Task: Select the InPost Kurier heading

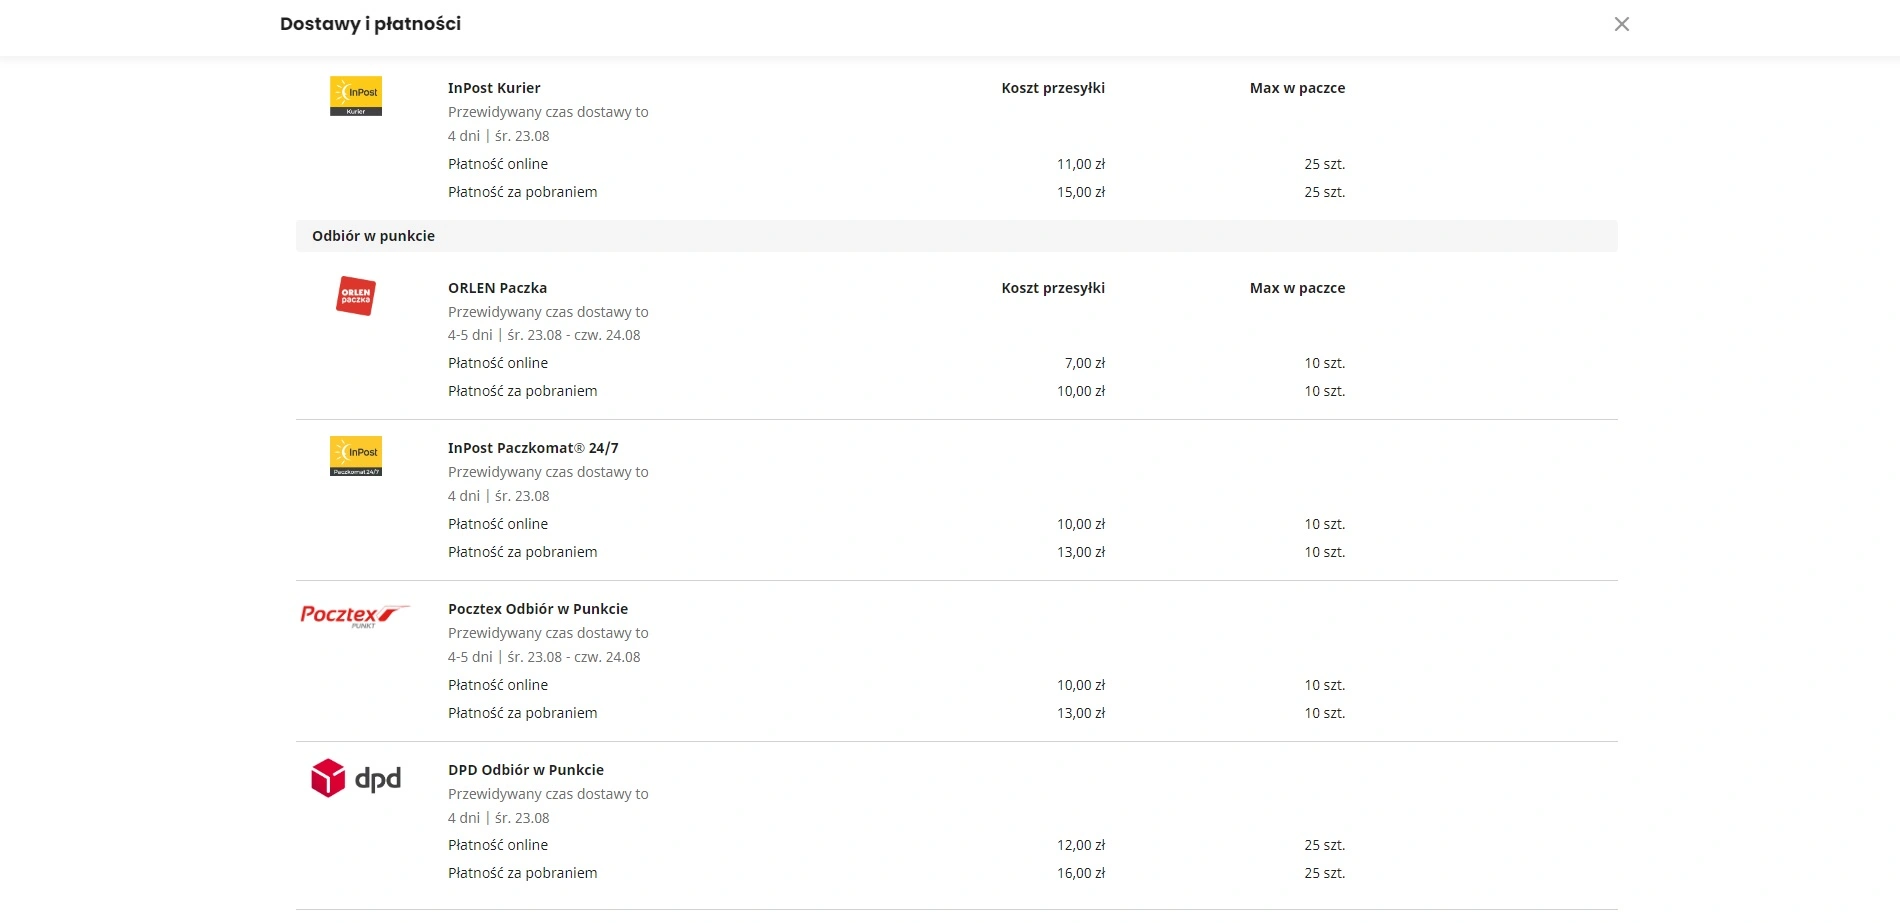Action: tap(494, 88)
